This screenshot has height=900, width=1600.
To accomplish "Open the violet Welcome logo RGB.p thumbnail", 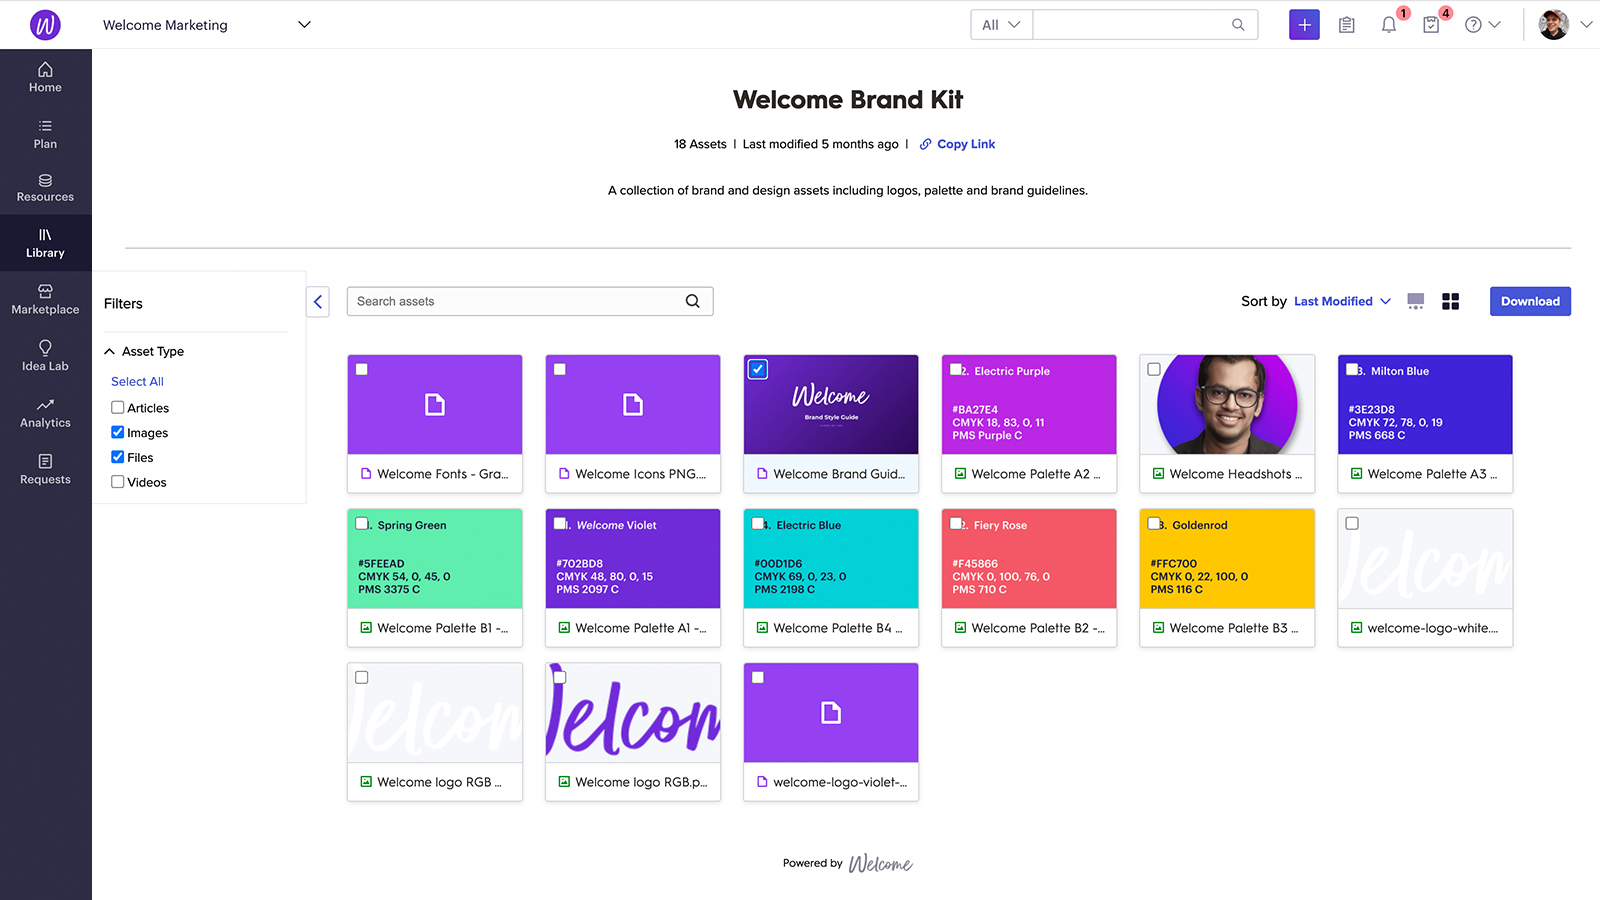I will [x=633, y=712].
